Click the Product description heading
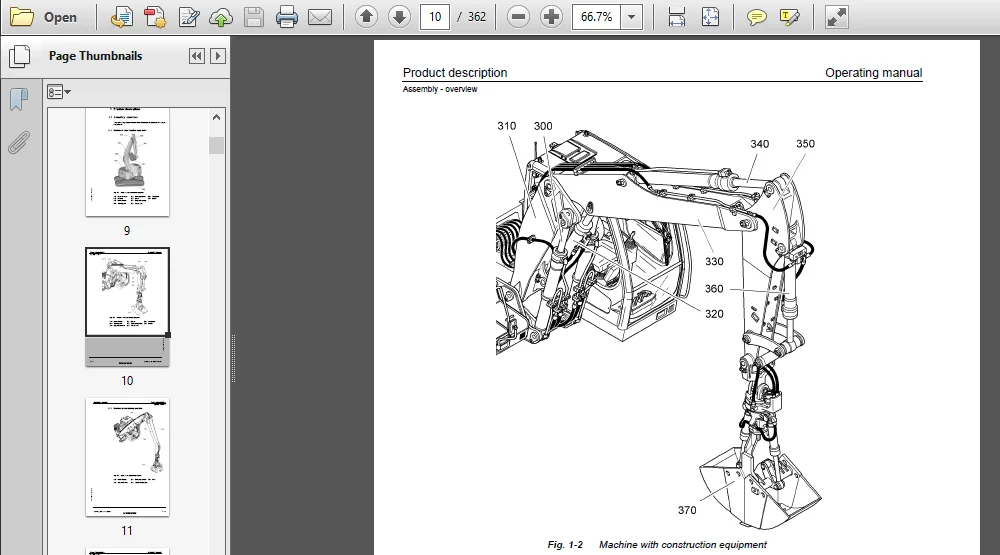 [x=455, y=73]
